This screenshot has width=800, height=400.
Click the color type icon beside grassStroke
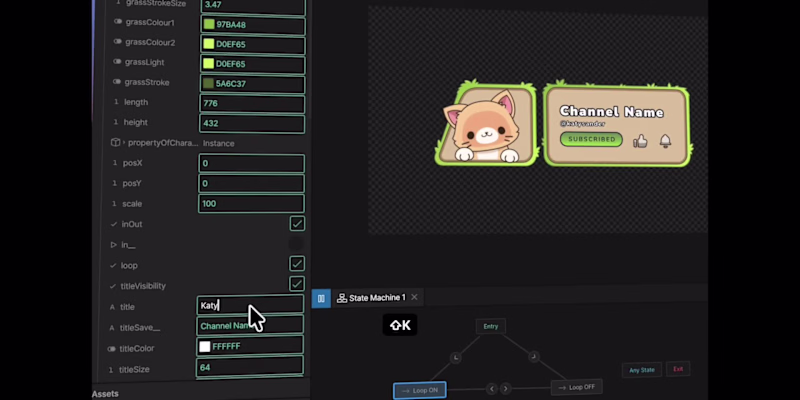click(x=117, y=82)
